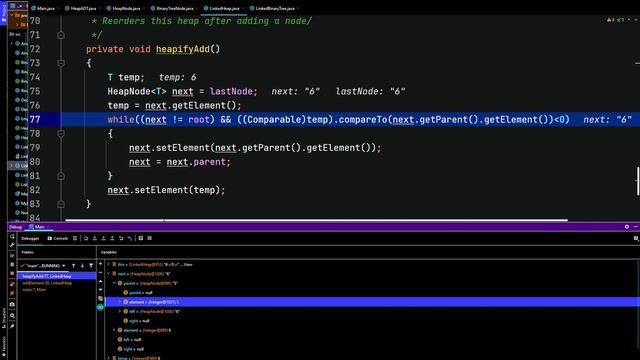
Task: Switch to the Debugger tab
Action: 30,238
